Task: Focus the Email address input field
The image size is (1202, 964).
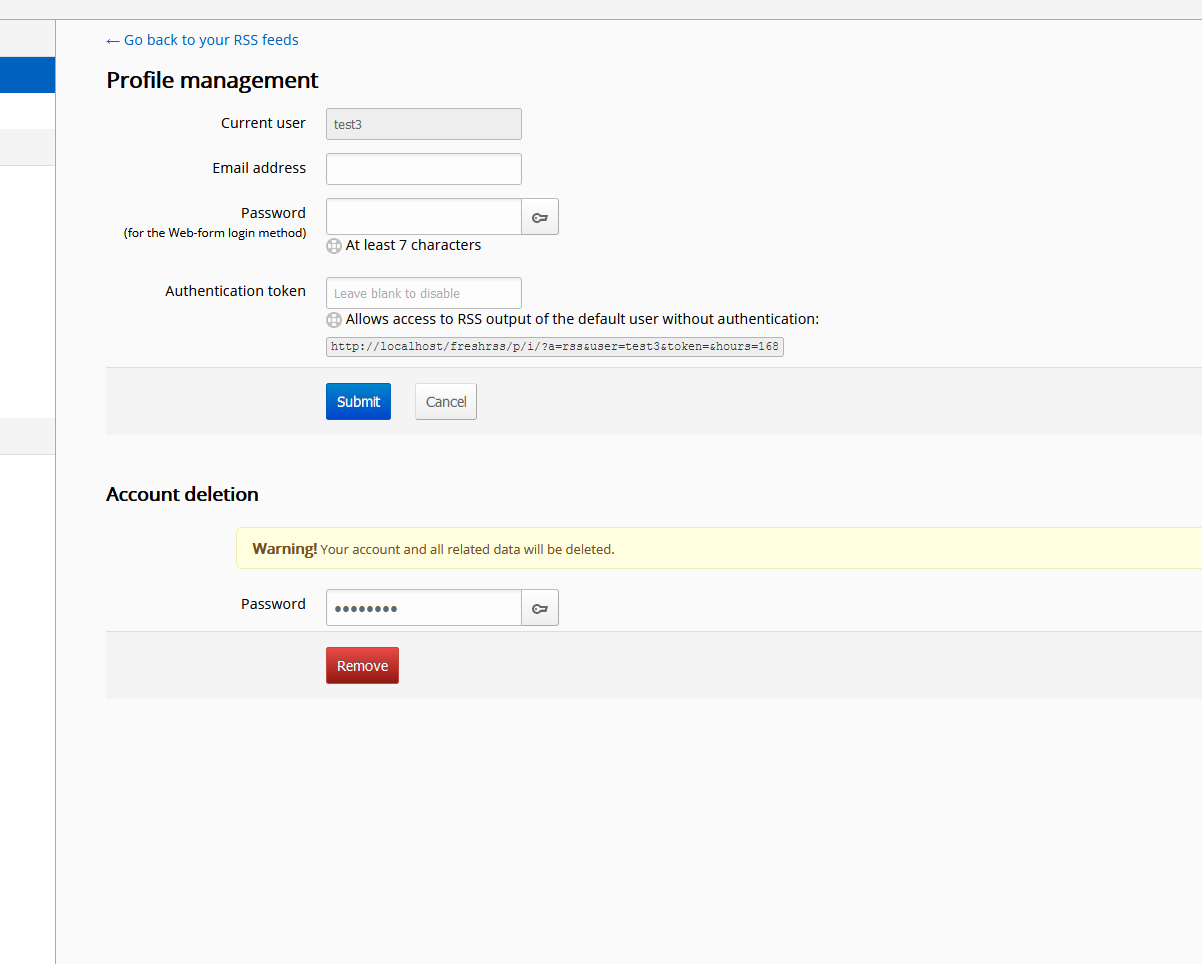Action: [424, 169]
